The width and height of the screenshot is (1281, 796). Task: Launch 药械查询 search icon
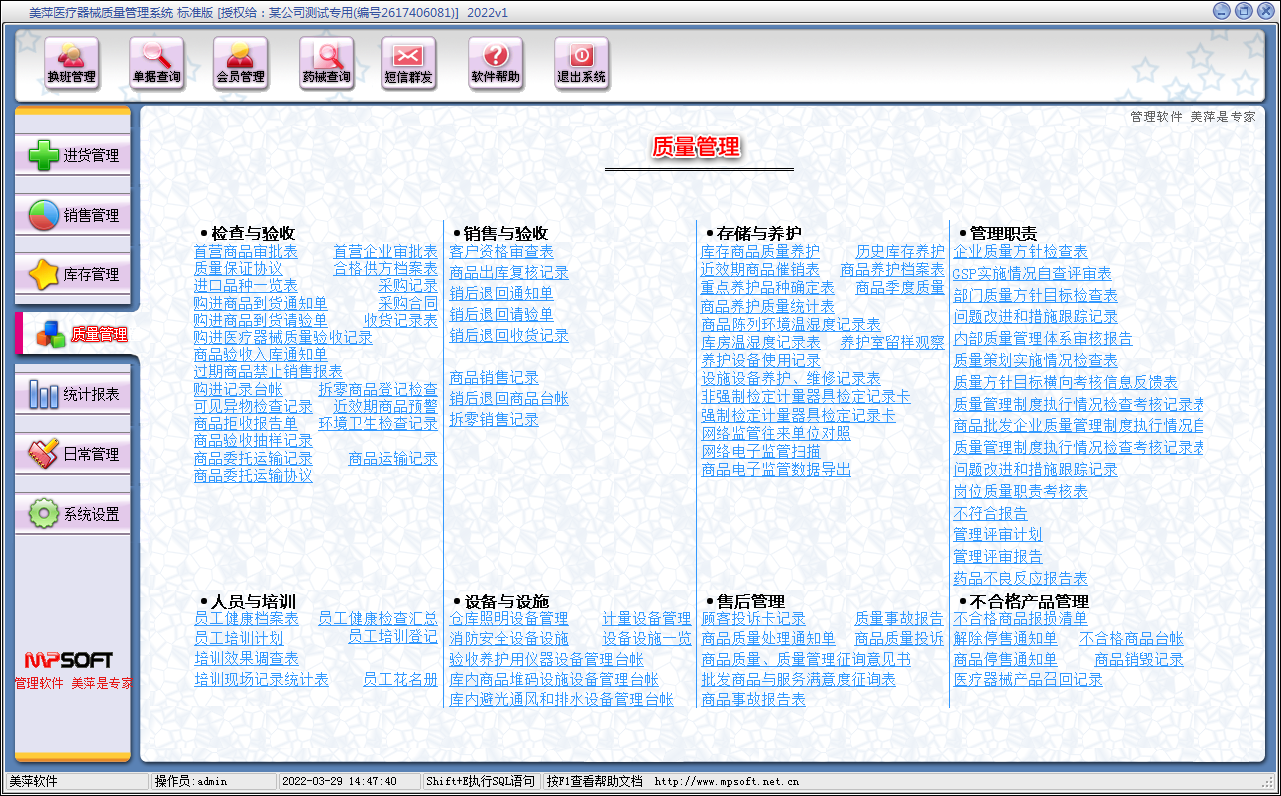point(326,63)
